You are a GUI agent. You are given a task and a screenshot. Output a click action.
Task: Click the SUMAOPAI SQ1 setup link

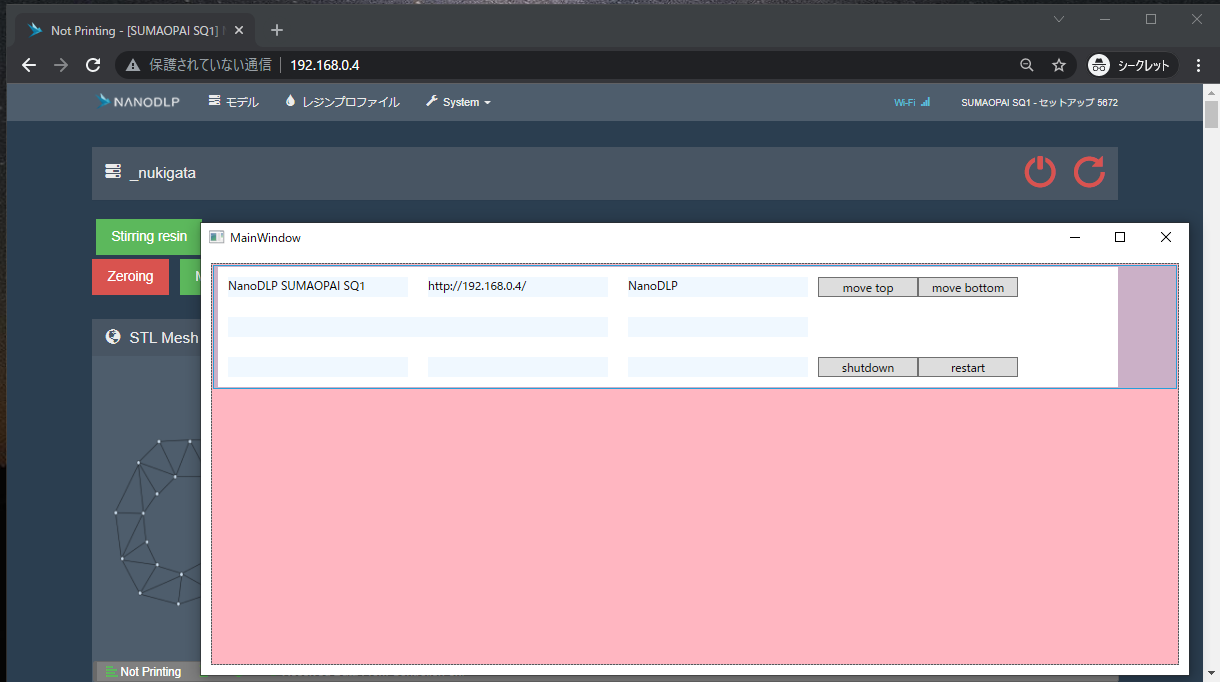(1039, 101)
